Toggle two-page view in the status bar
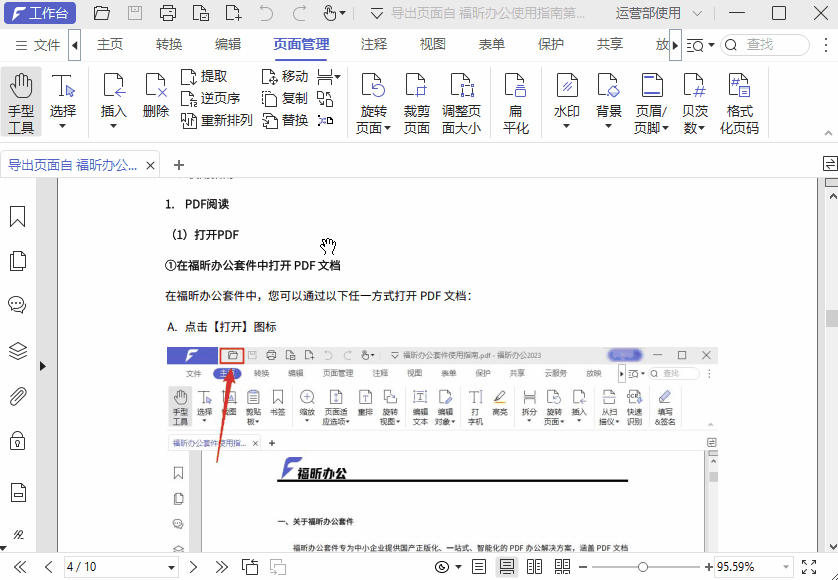838x580 pixels. (535, 565)
